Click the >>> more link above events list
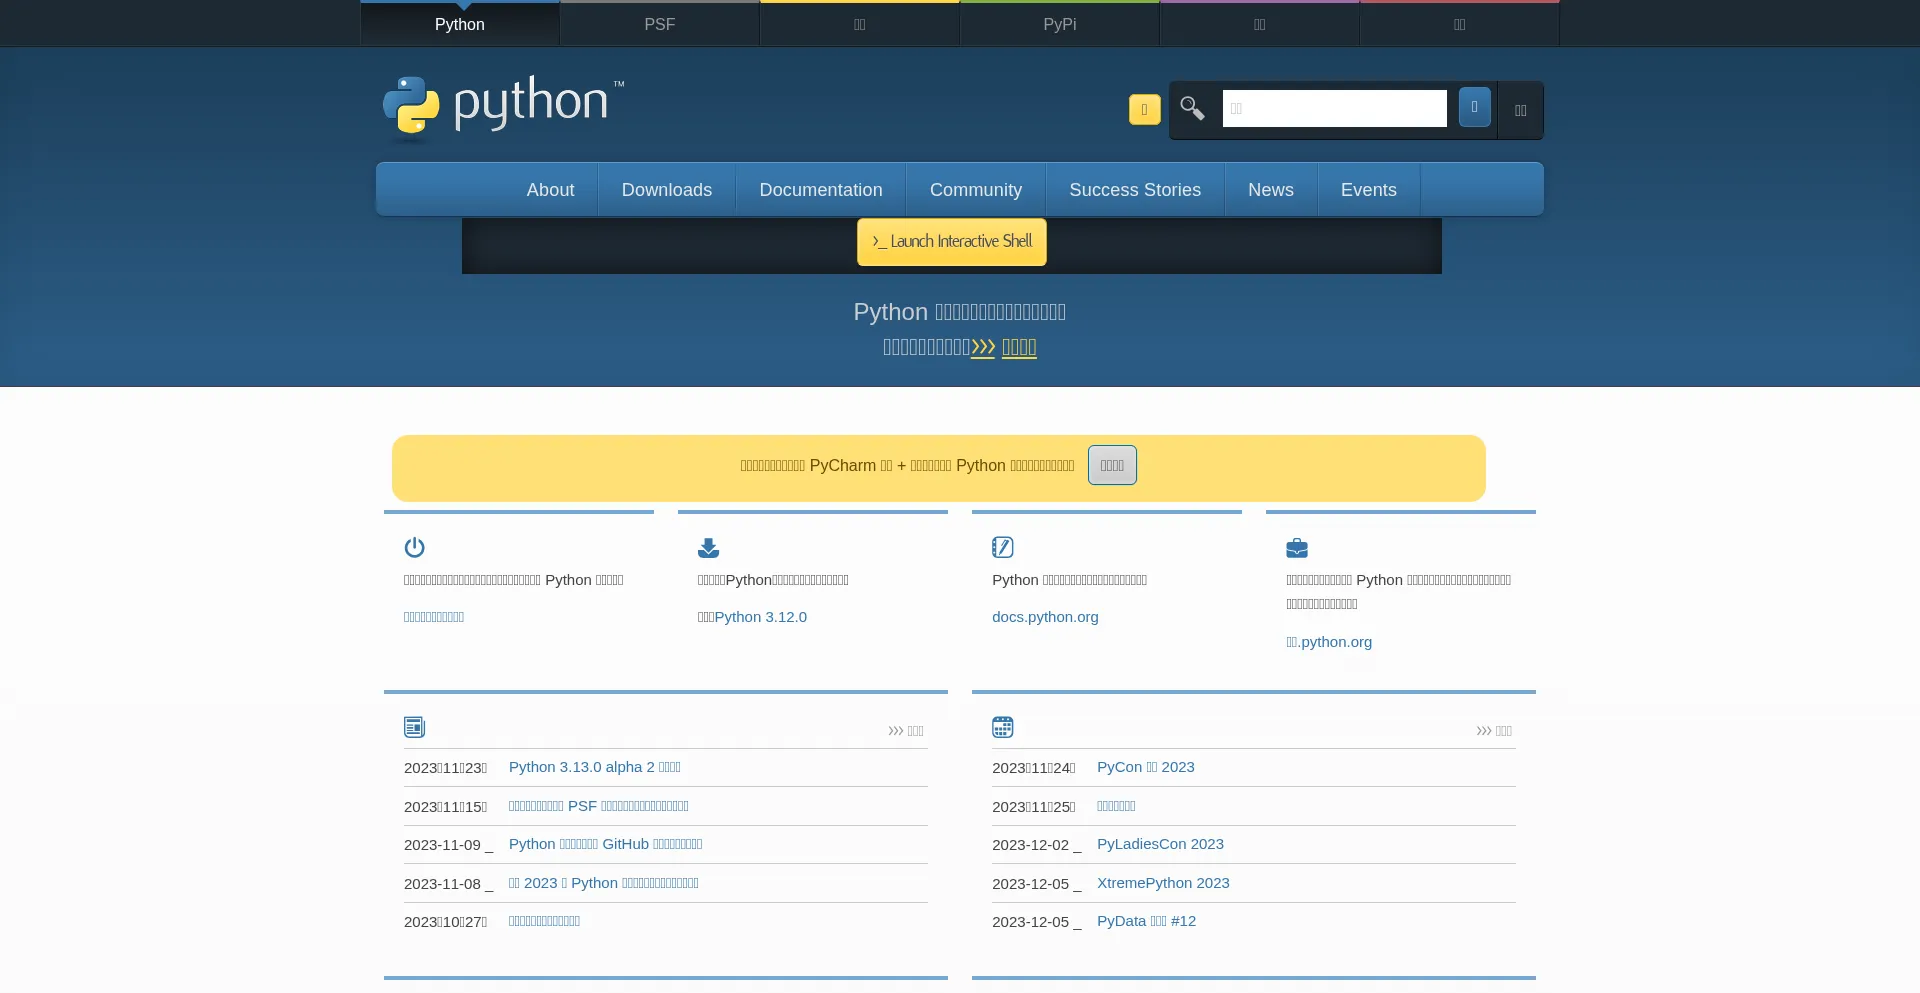Image resolution: width=1920 pixels, height=993 pixels. click(1494, 731)
